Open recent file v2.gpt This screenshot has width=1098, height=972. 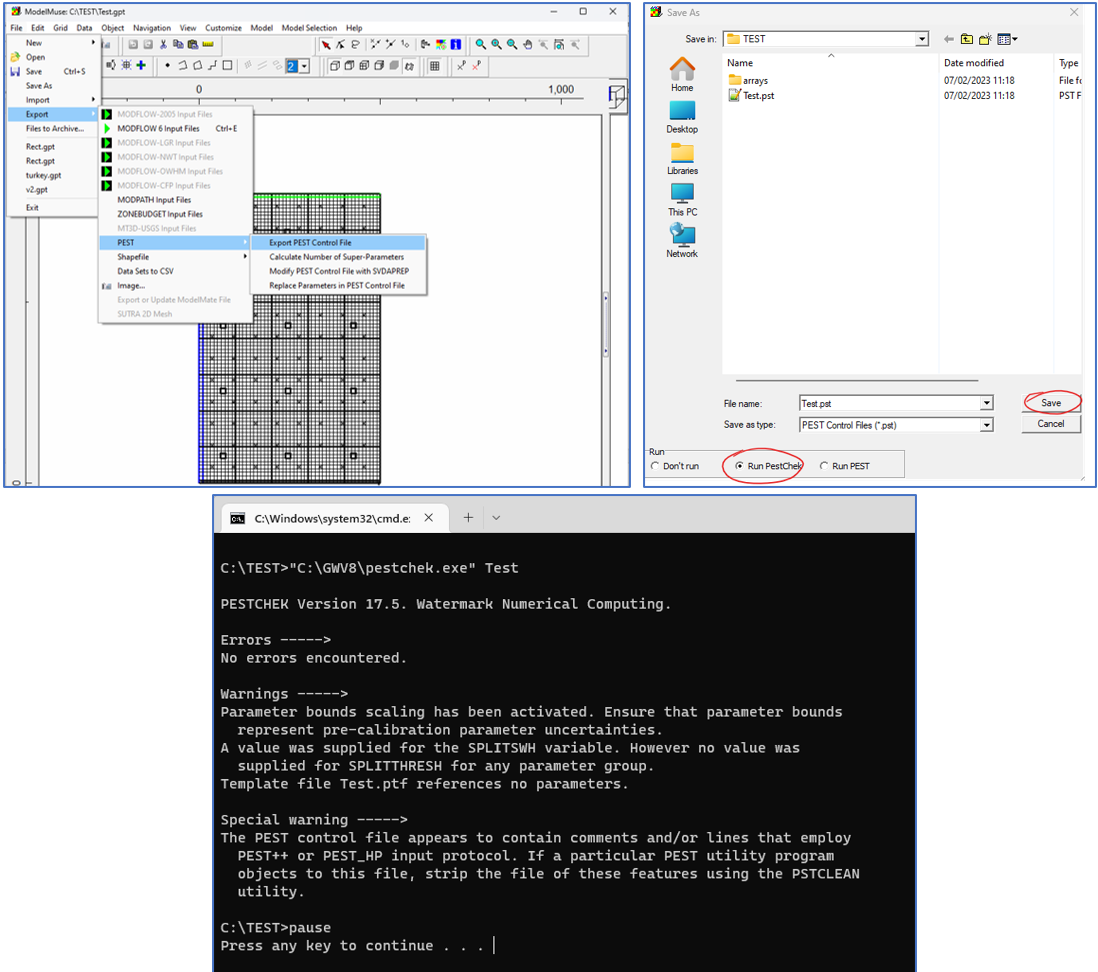(x=36, y=190)
